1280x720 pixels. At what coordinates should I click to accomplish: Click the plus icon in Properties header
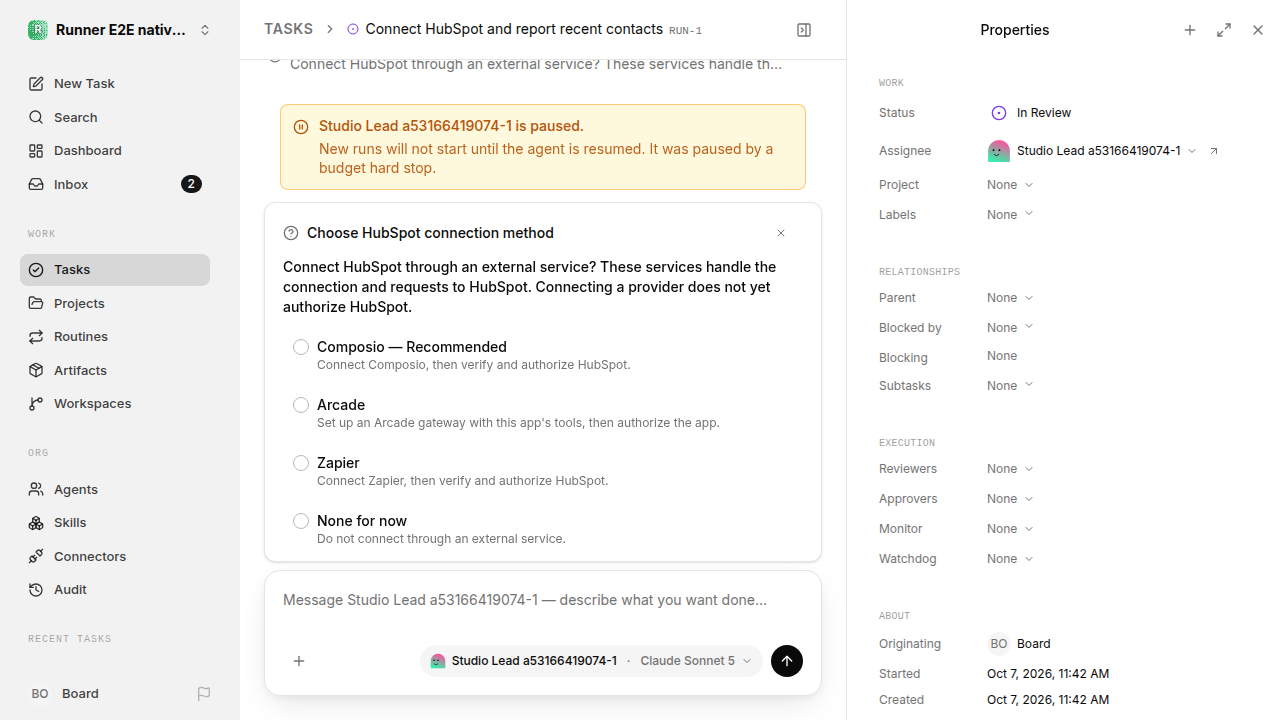pyautogui.click(x=1190, y=30)
